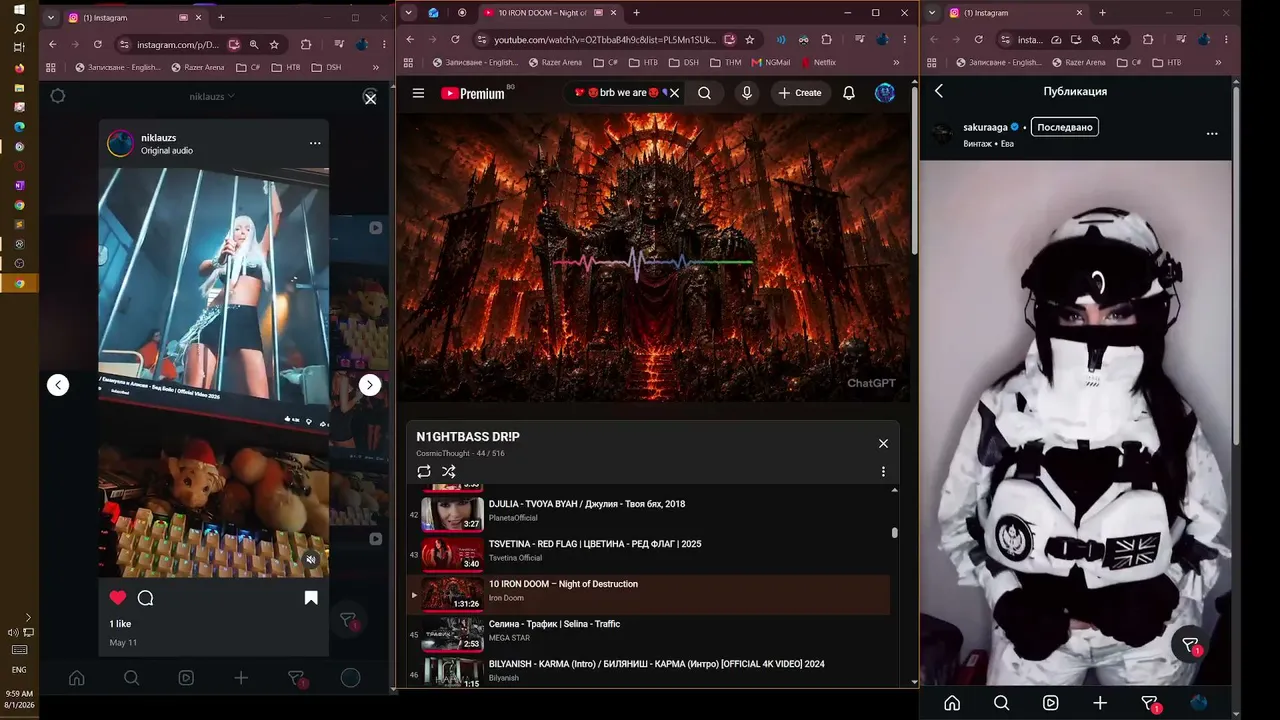The width and height of the screenshot is (1280, 720).
Task: Toggle loop for the N1GHTBASS DR!P playlist
Action: [424, 472]
